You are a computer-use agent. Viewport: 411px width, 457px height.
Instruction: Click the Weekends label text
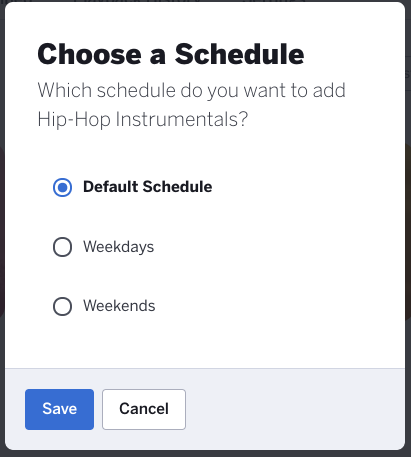(119, 306)
